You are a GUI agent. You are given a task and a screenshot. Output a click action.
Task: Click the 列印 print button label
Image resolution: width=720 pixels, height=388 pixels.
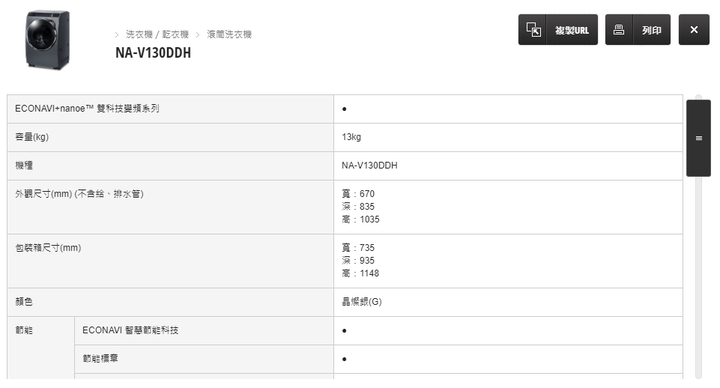click(x=652, y=30)
